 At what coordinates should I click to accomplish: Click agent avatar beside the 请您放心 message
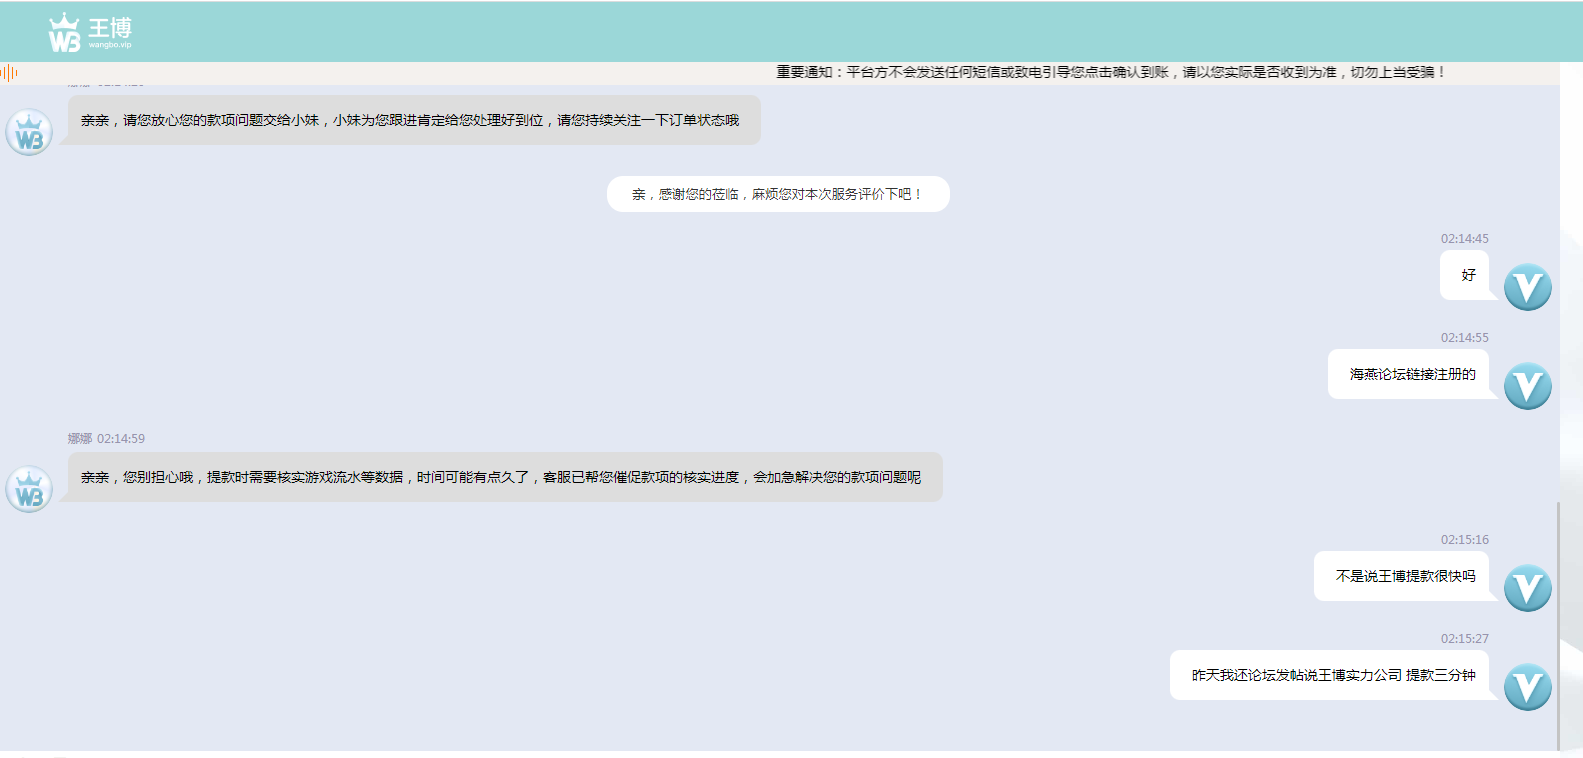point(29,133)
